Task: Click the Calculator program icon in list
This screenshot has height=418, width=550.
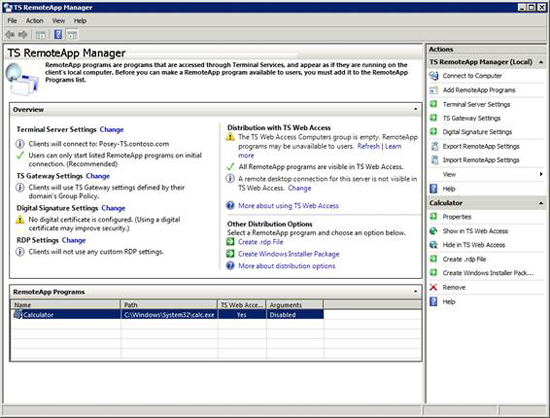Action: 18,315
